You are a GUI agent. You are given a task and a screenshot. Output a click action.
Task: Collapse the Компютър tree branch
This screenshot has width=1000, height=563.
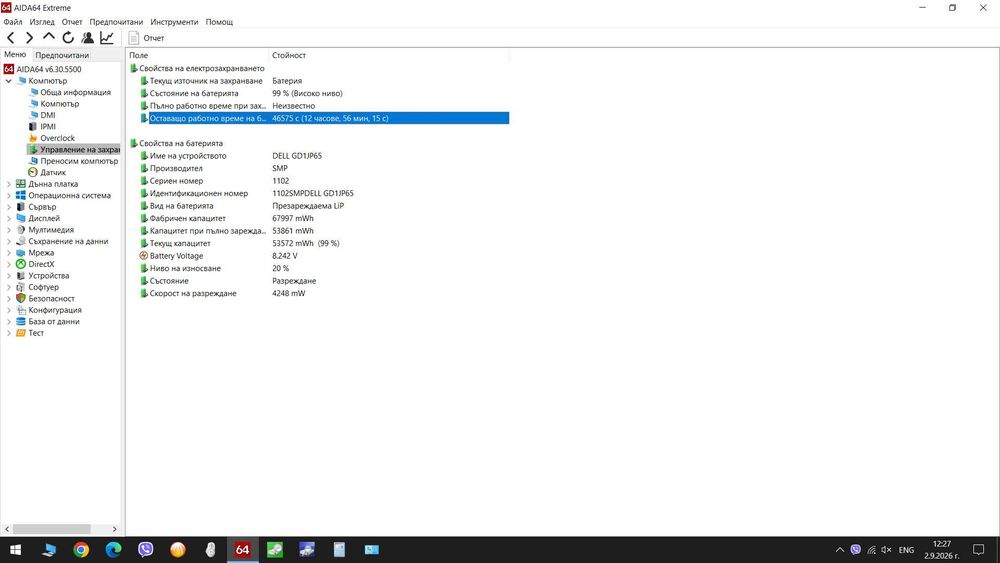click(8, 81)
